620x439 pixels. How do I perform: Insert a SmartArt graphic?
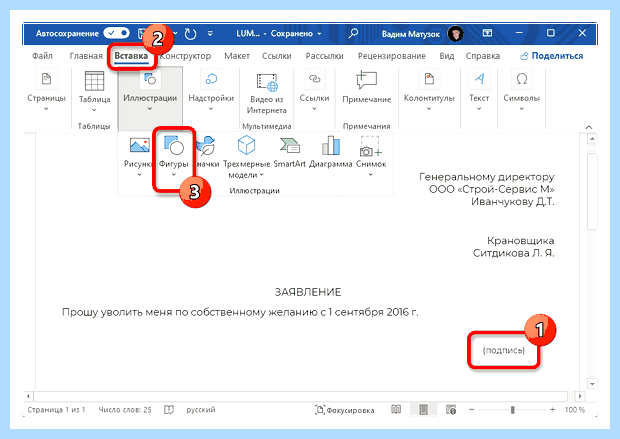[289, 152]
